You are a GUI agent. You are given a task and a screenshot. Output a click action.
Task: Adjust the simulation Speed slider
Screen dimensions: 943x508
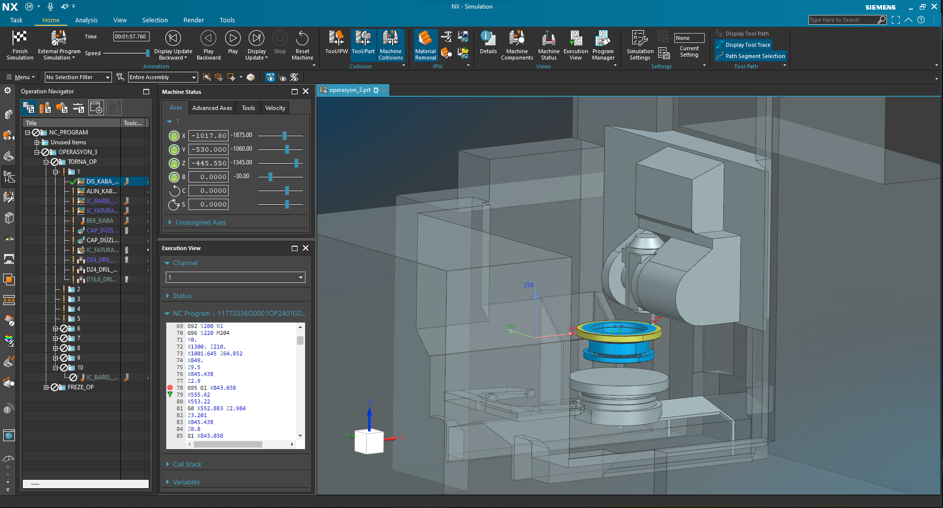147,53
